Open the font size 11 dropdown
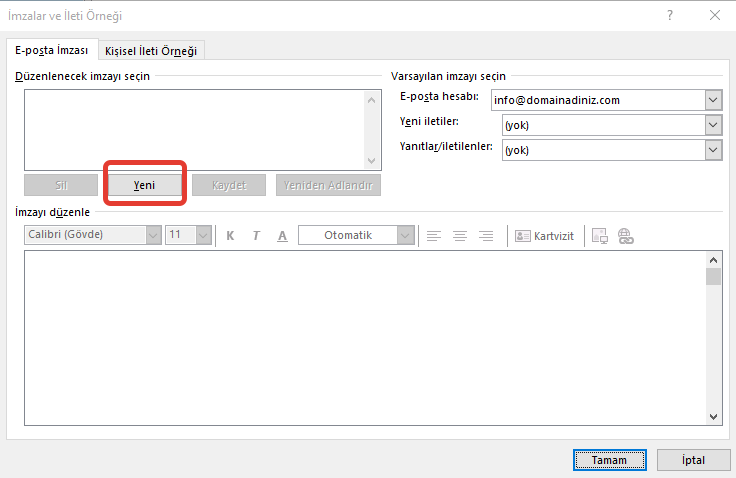Screen dimensions: 736x478 (x=203, y=236)
